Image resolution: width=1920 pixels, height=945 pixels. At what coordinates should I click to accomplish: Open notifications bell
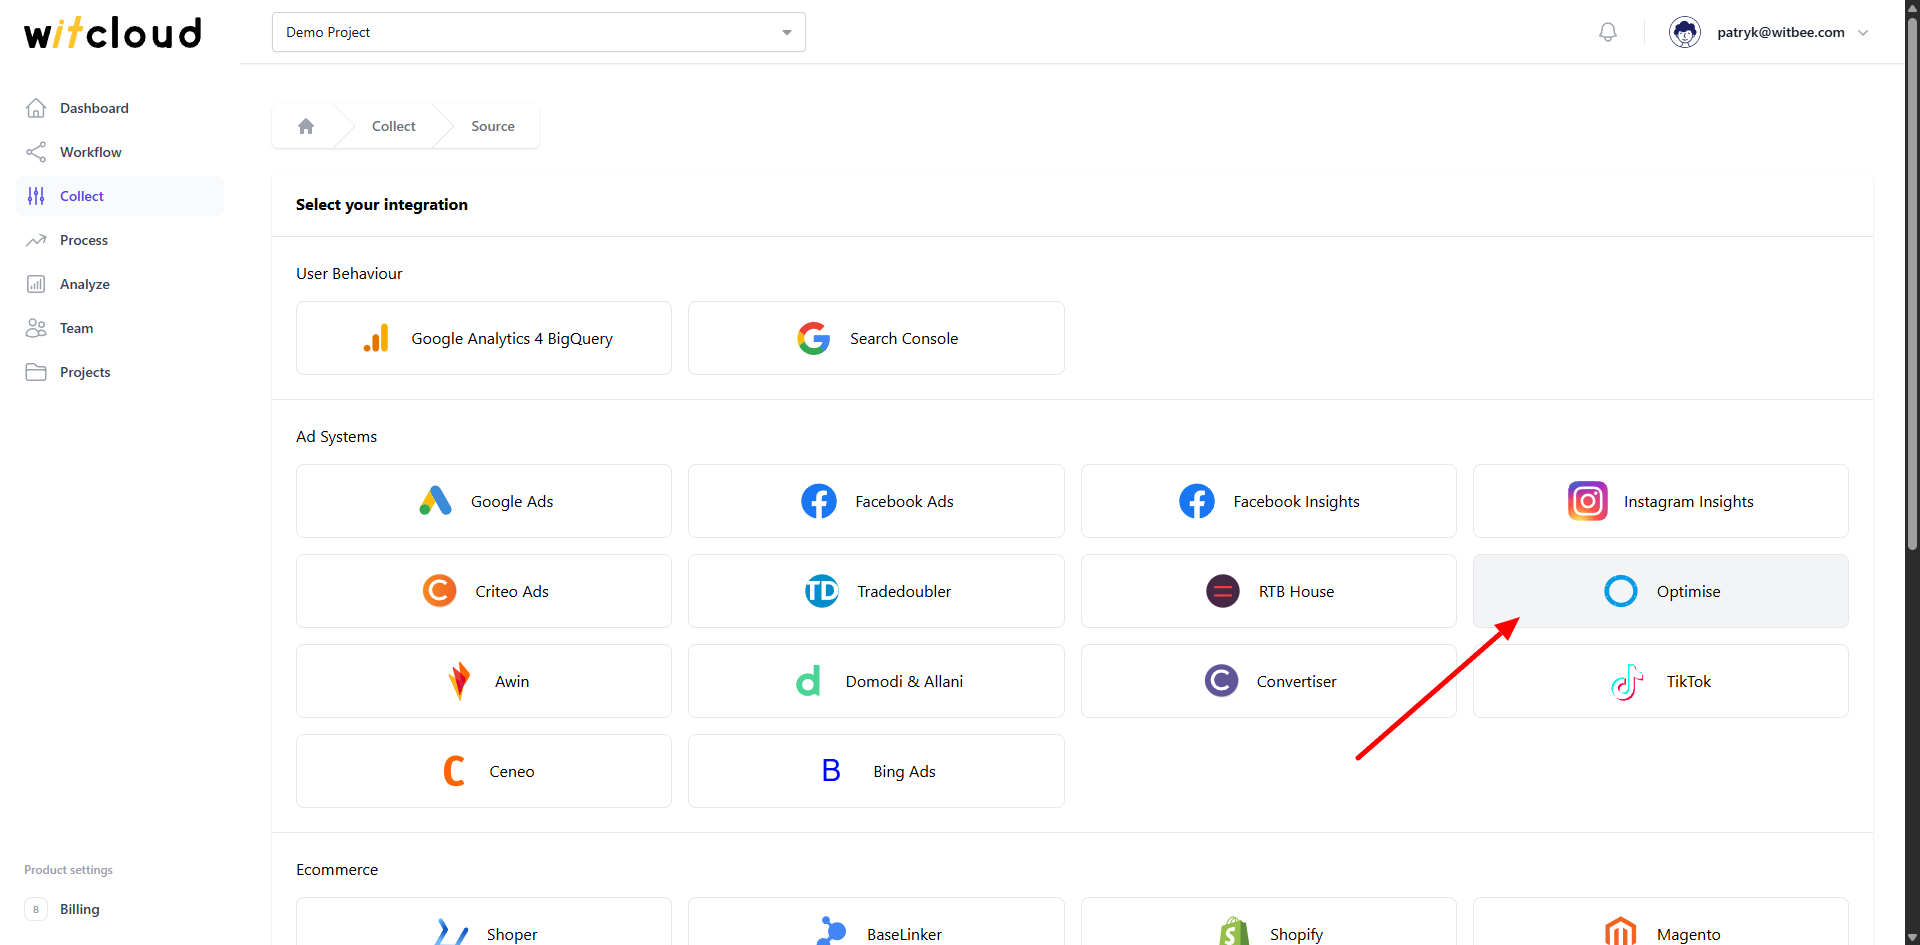[x=1608, y=32]
